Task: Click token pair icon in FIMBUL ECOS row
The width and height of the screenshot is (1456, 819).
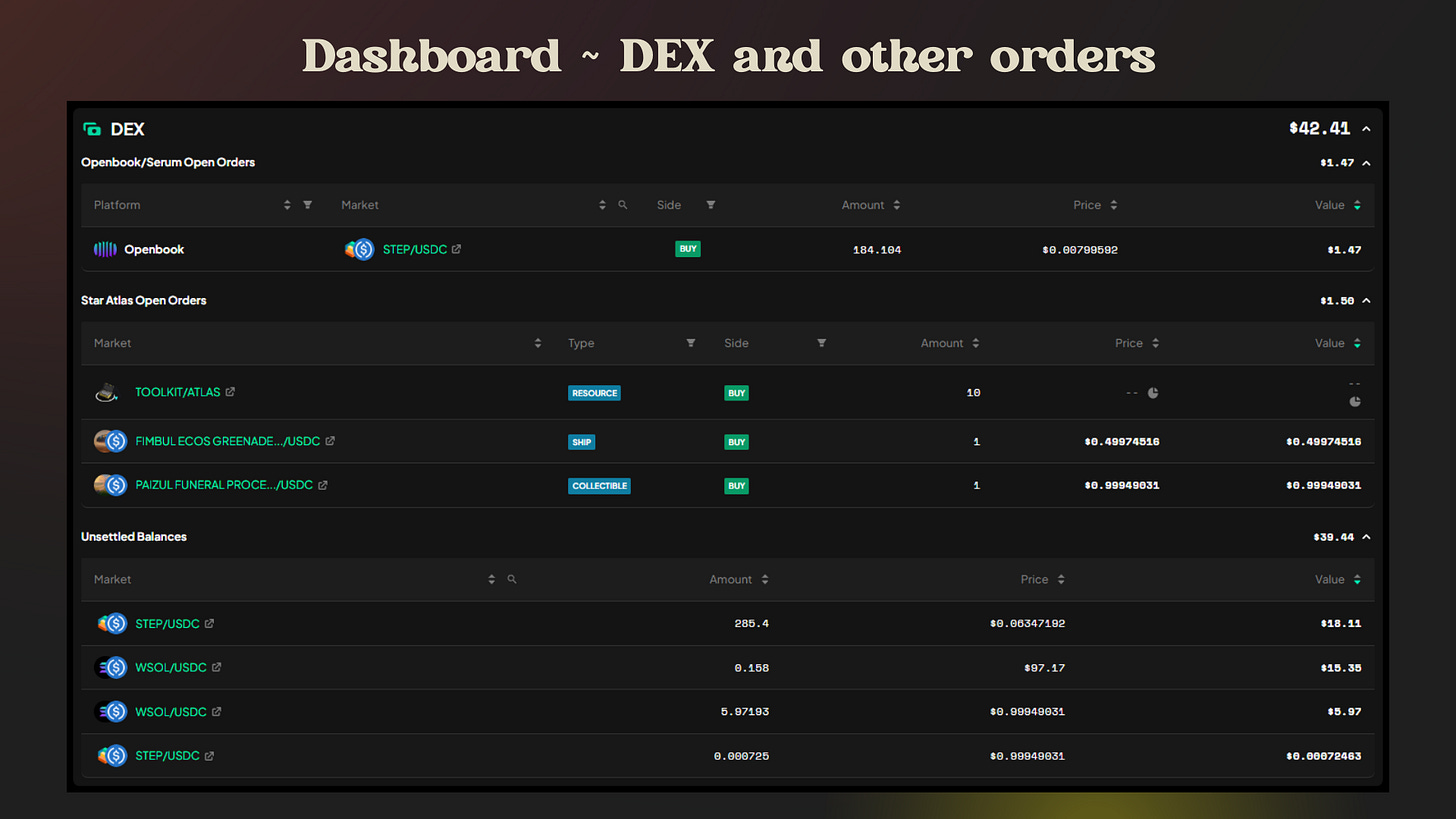Action: point(110,441)
